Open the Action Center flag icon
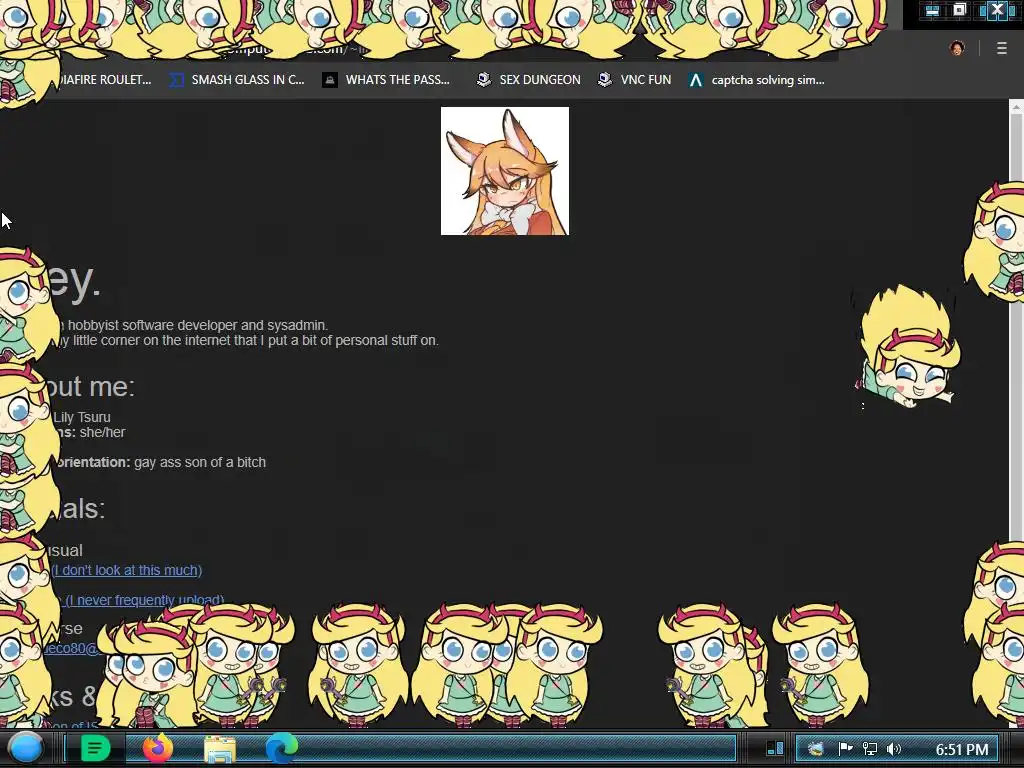 (845, 749)
